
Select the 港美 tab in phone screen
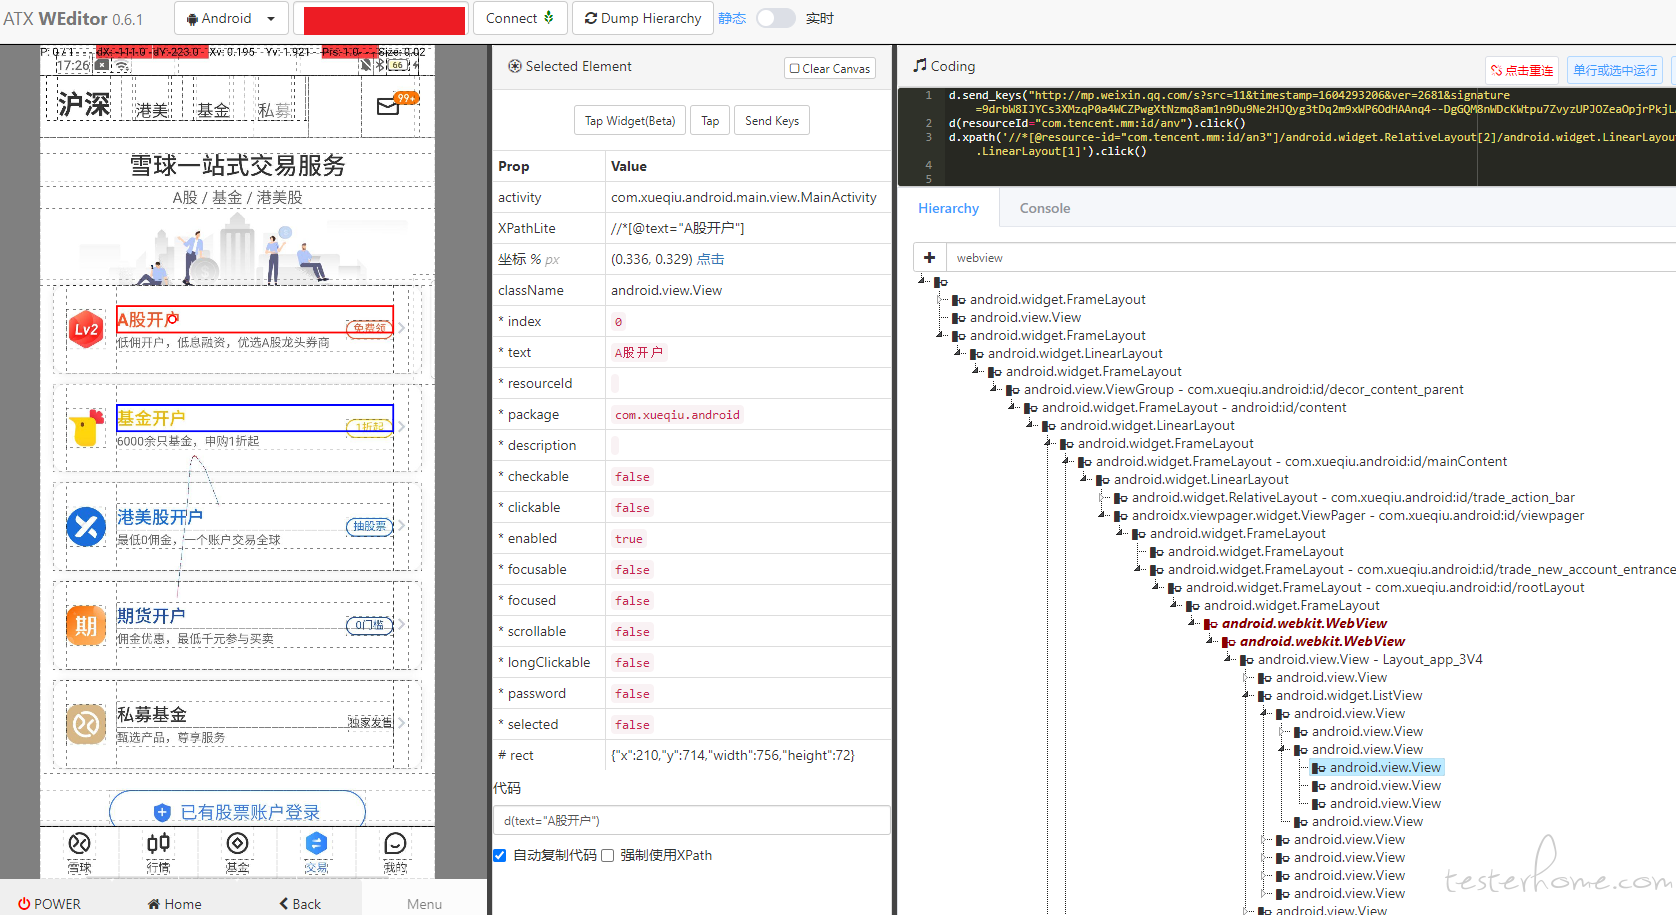click(x=152, y=110)
